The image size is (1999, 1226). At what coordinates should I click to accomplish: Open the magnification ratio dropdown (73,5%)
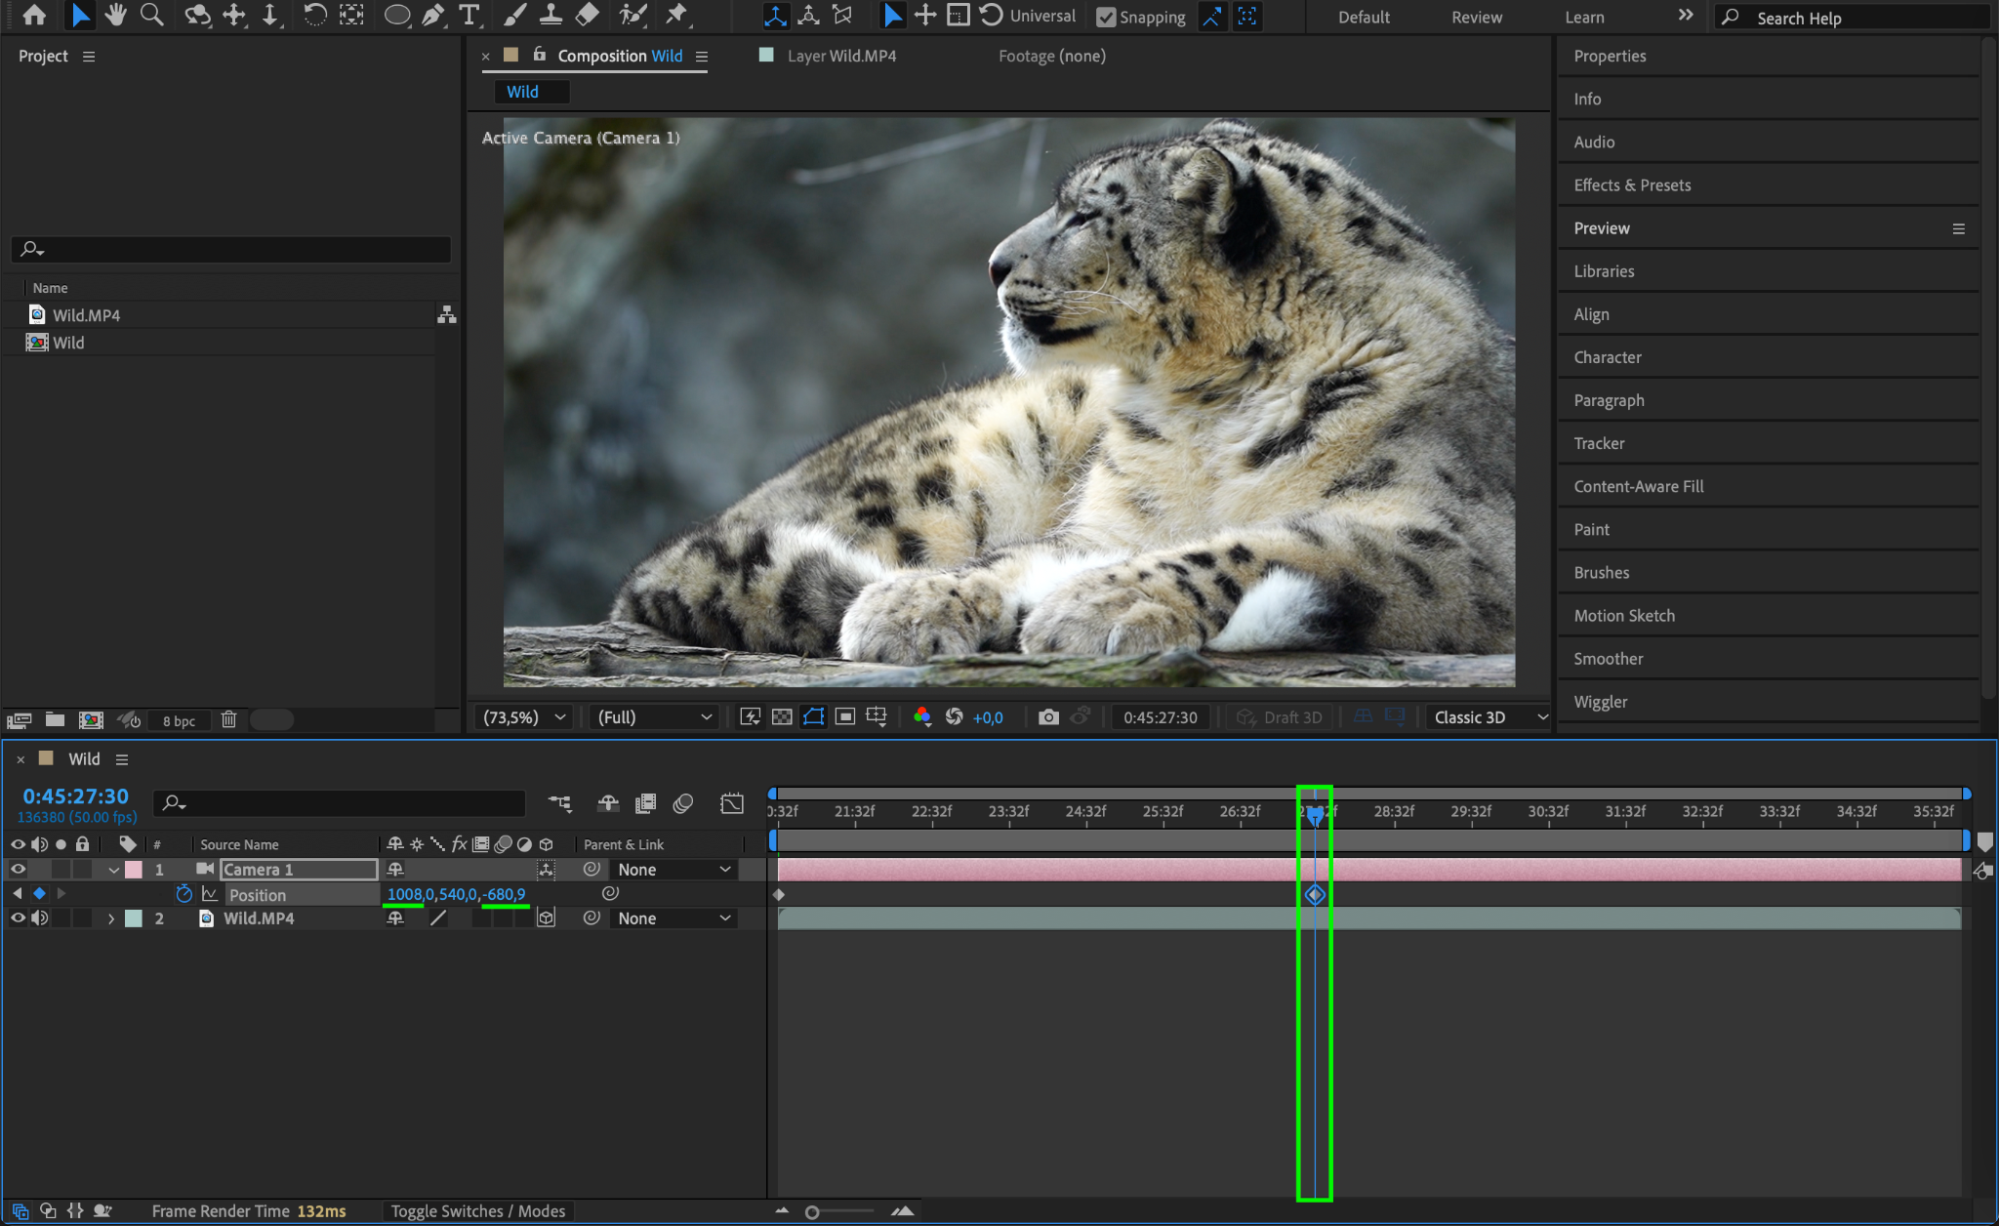(524, 717)
